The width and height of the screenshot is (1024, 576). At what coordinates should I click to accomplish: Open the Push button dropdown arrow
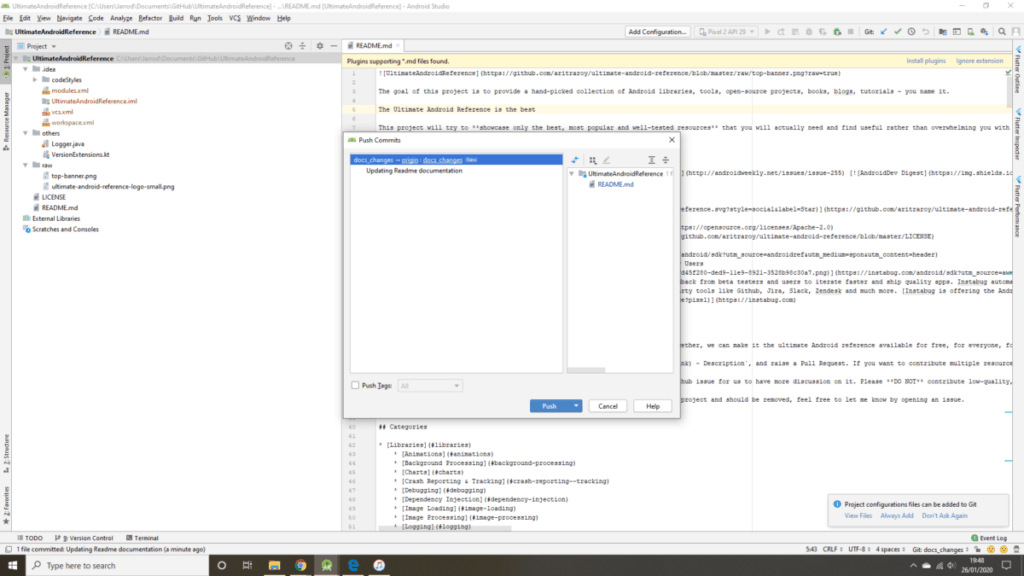click(576, 406)
